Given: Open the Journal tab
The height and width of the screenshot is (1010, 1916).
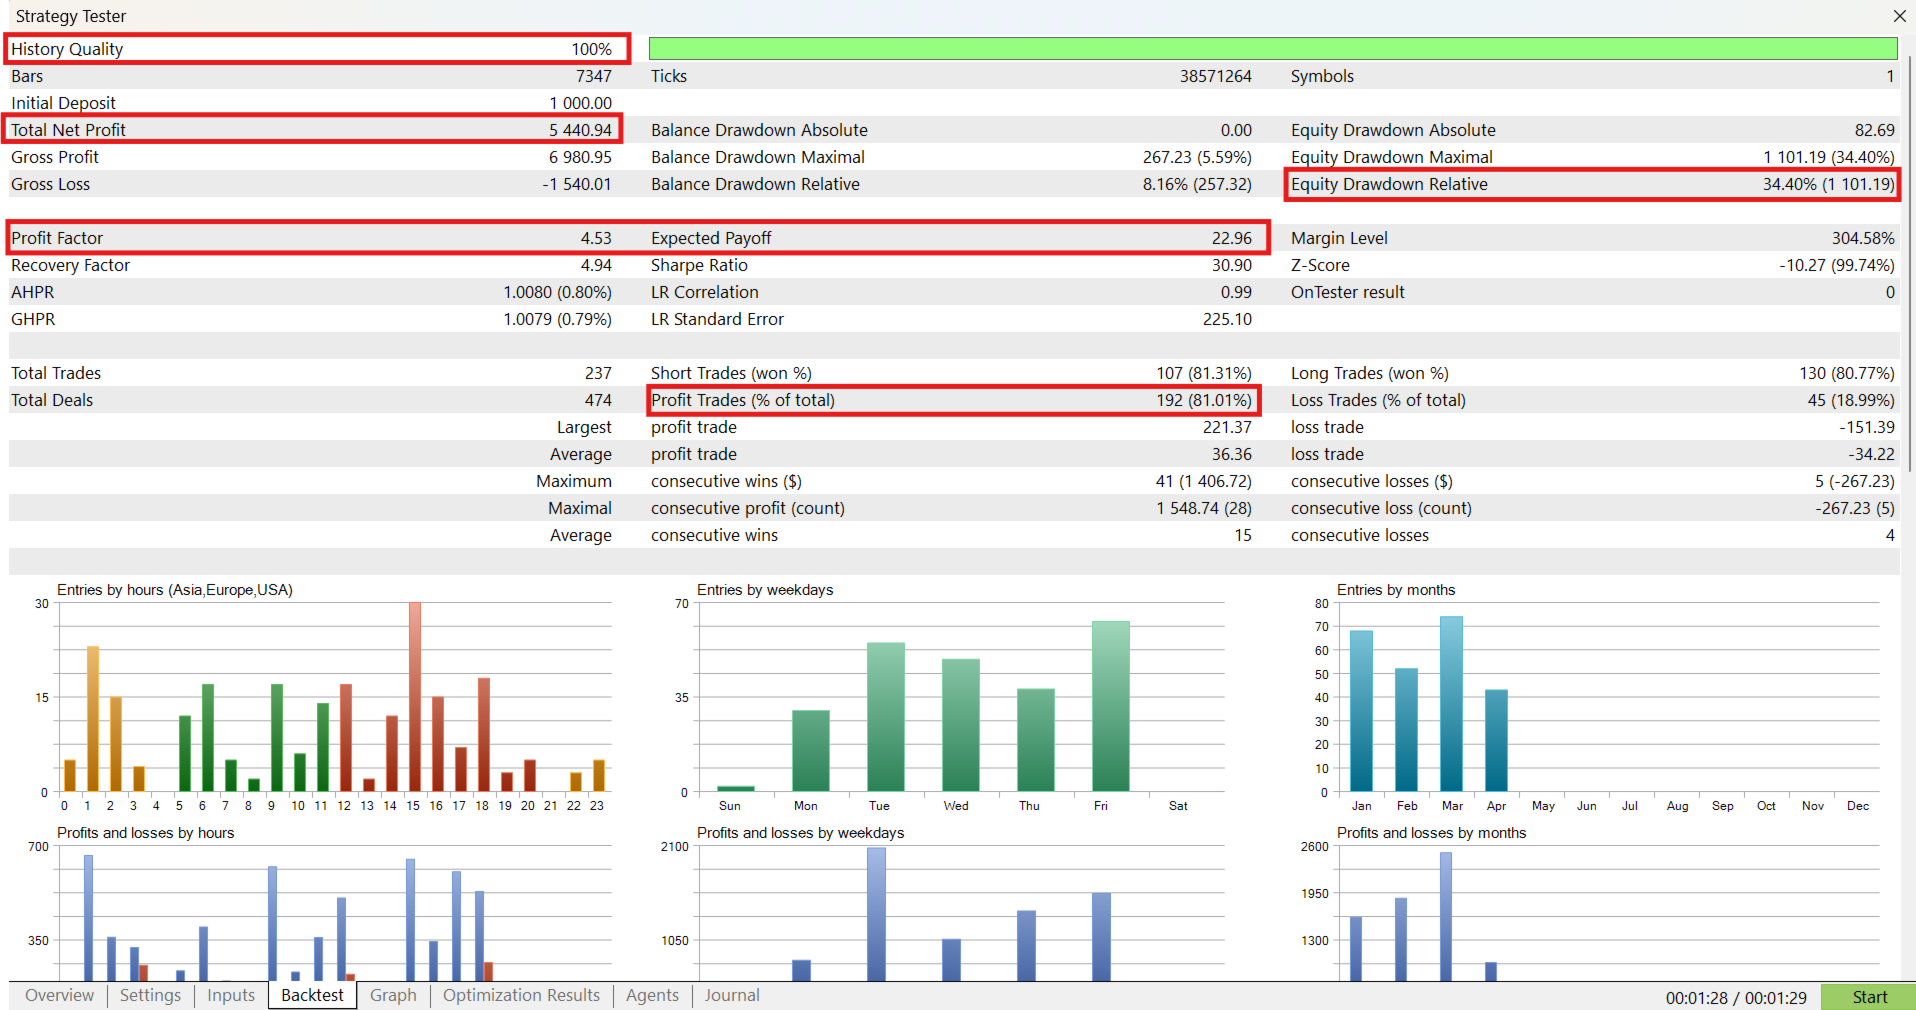Looking at the screenshot, I should click(x=732, y=995).
